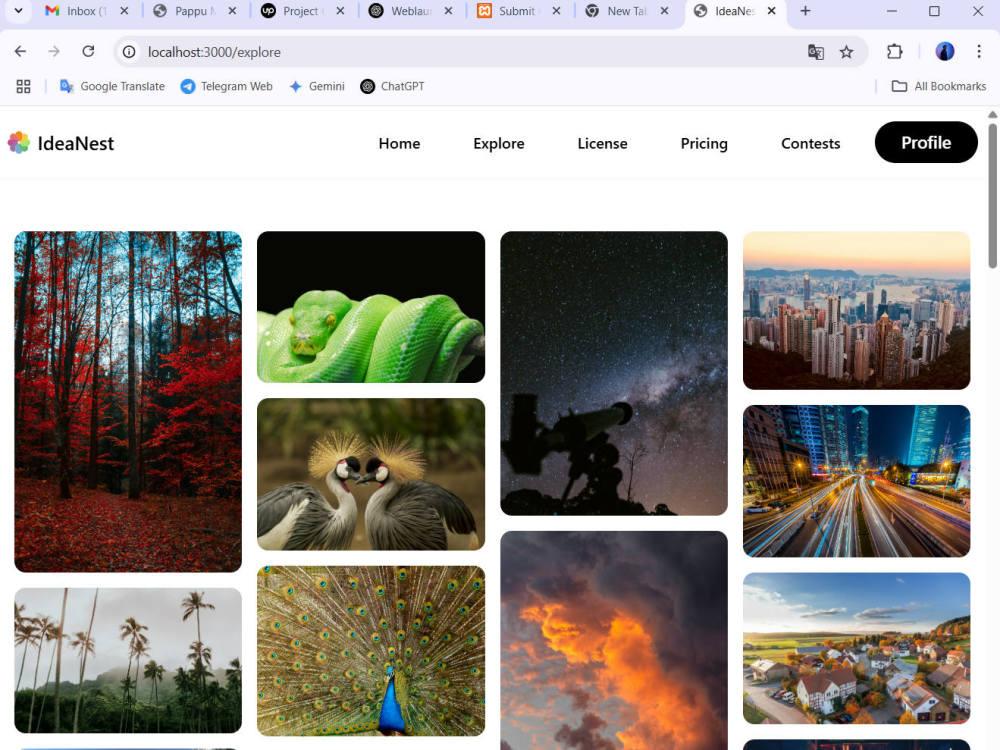Open the aerial village image
This screenshot has height=750, width=1000.
click(x=857, y=648)
